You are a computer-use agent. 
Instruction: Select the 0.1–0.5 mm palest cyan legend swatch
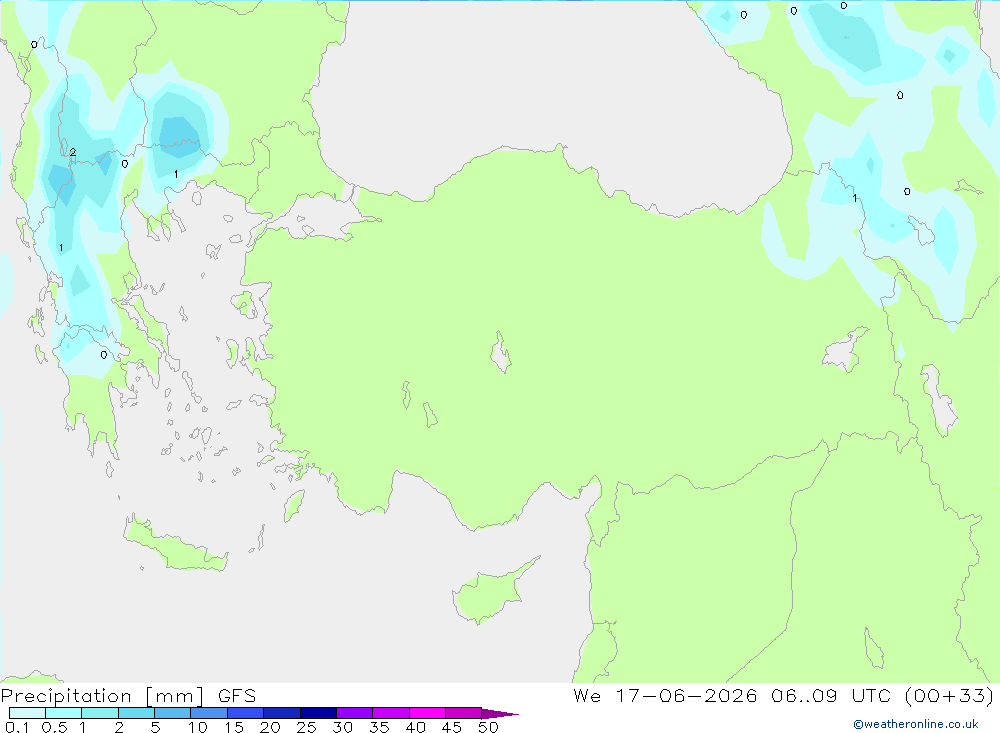27,713
